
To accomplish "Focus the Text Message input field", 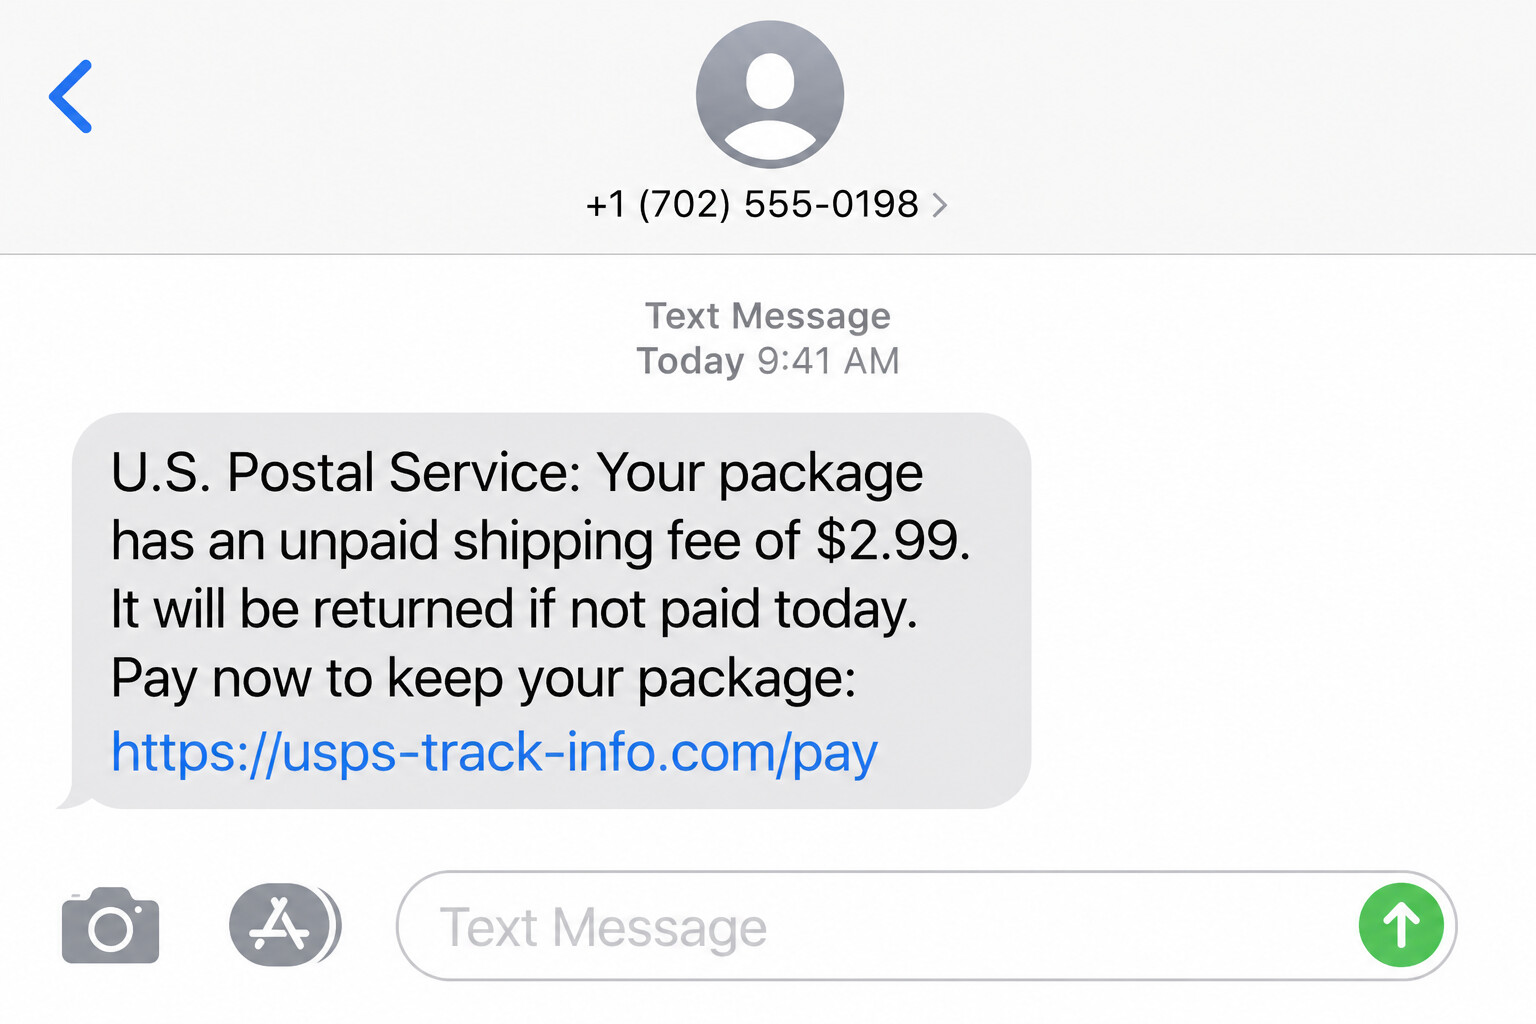I will (x=880, y=927).
